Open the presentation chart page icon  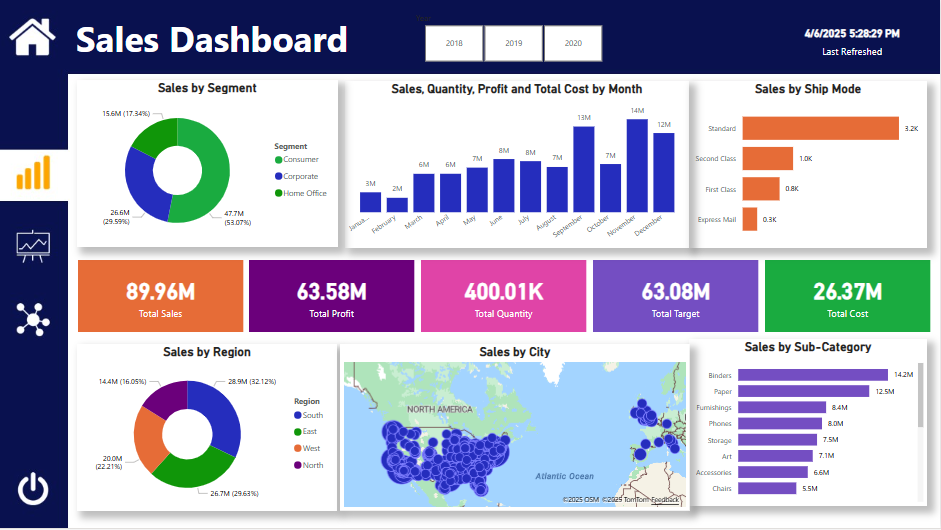point(33,246)
